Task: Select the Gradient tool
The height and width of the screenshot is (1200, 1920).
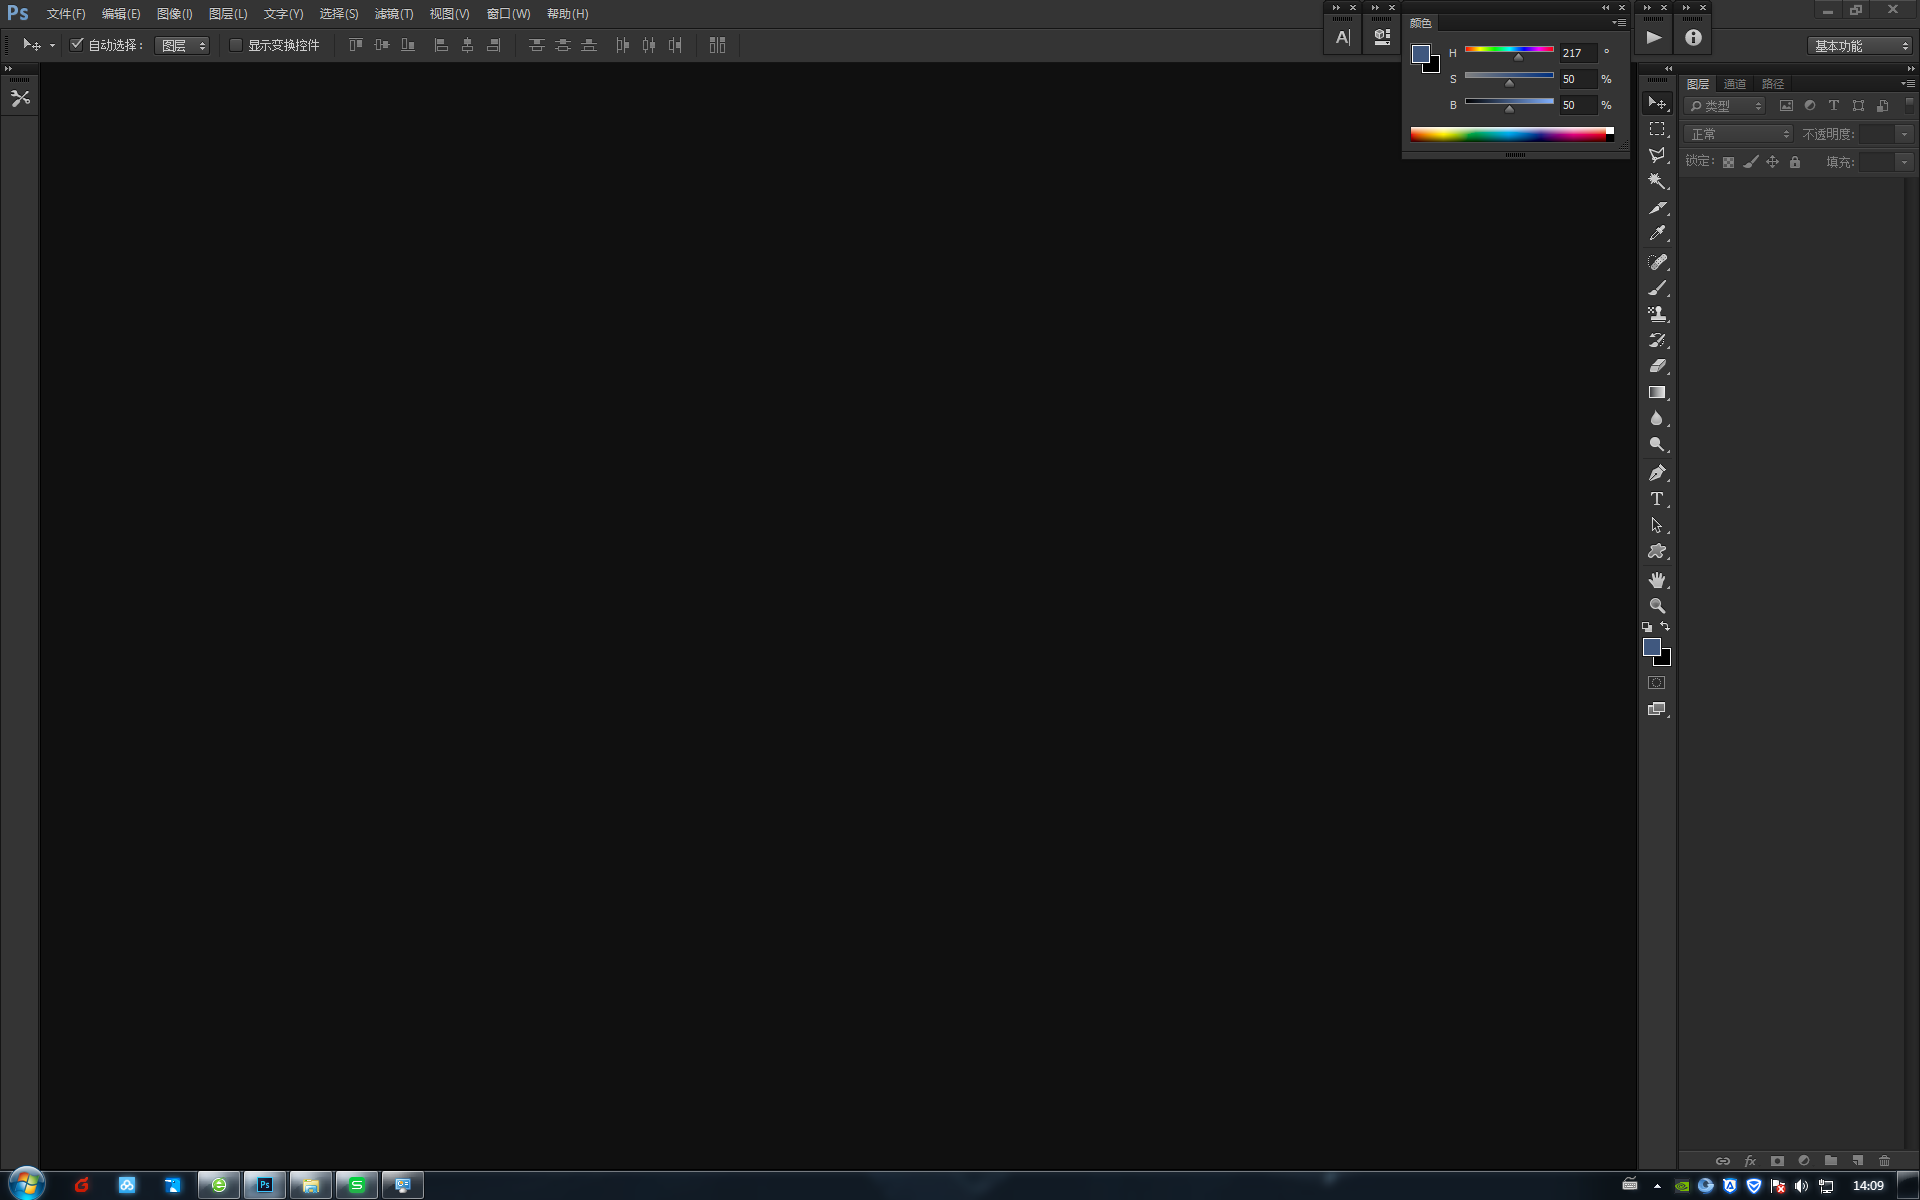Action: 1657,392
